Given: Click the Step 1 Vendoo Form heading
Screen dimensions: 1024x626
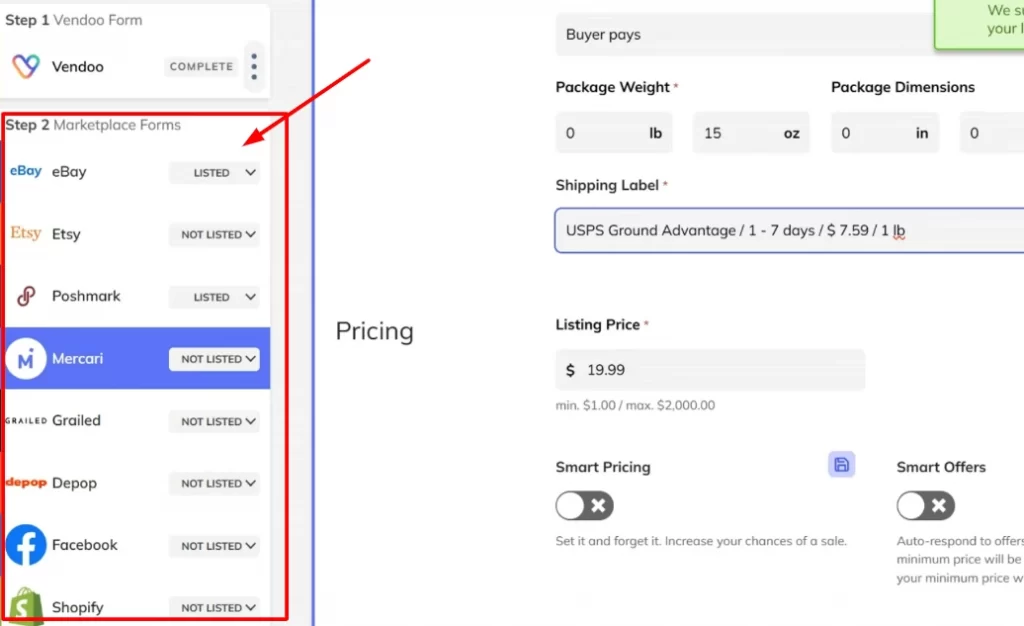Looking at the screenshot, I should (73, 20).
